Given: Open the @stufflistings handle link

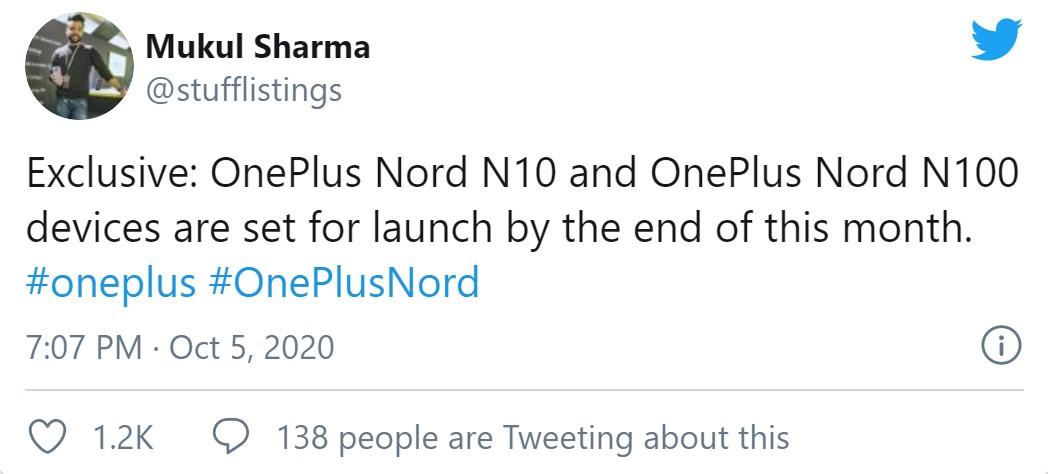Looking at the screenshot, I should (x=244, y=91).
